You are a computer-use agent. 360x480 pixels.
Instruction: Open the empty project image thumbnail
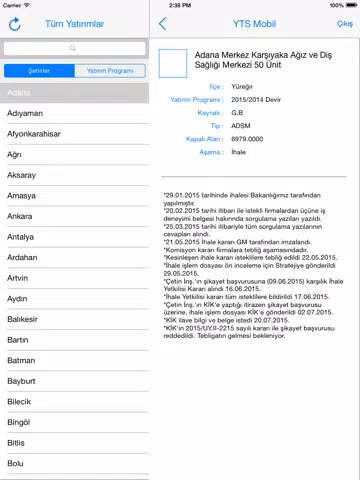pyautogui.click(x=173, y=63)
